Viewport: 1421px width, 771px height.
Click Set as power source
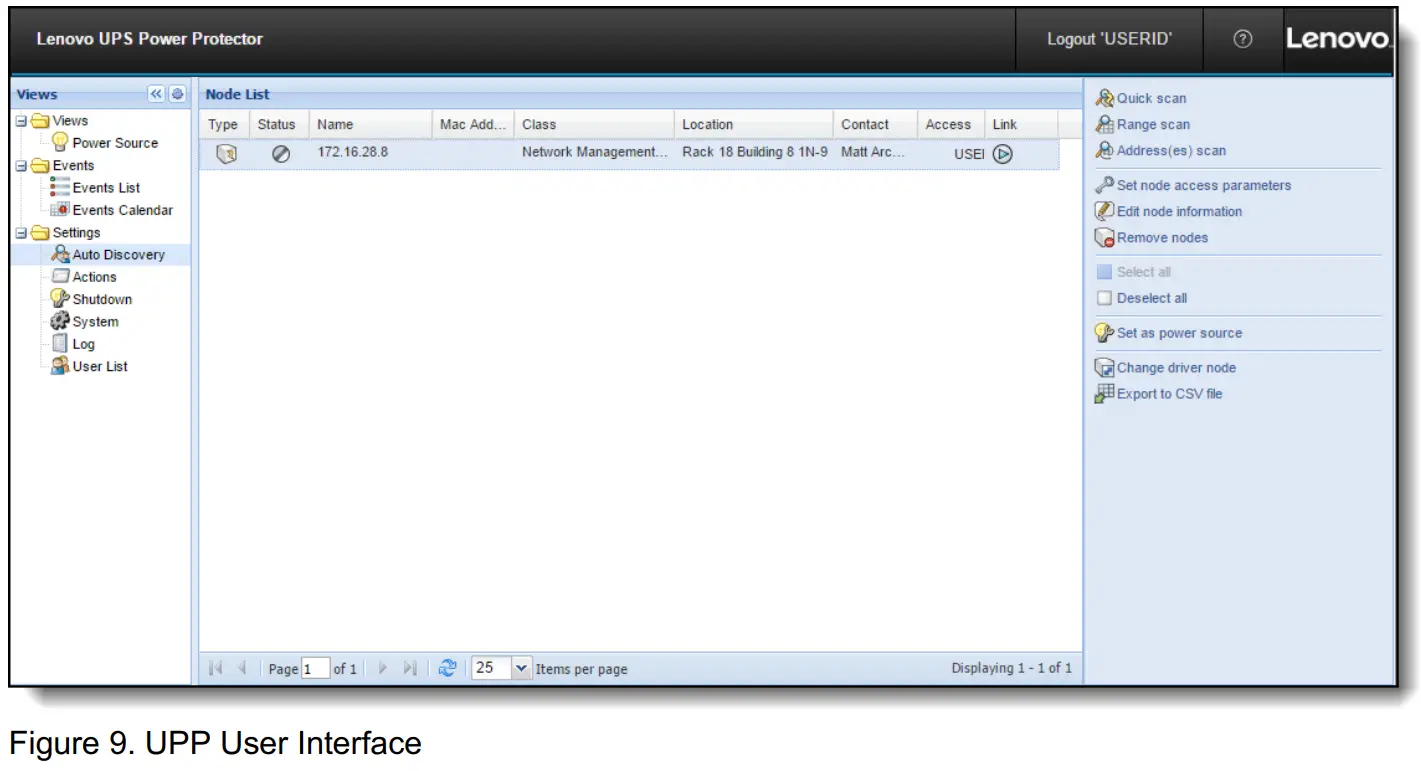coord(1180,333)
